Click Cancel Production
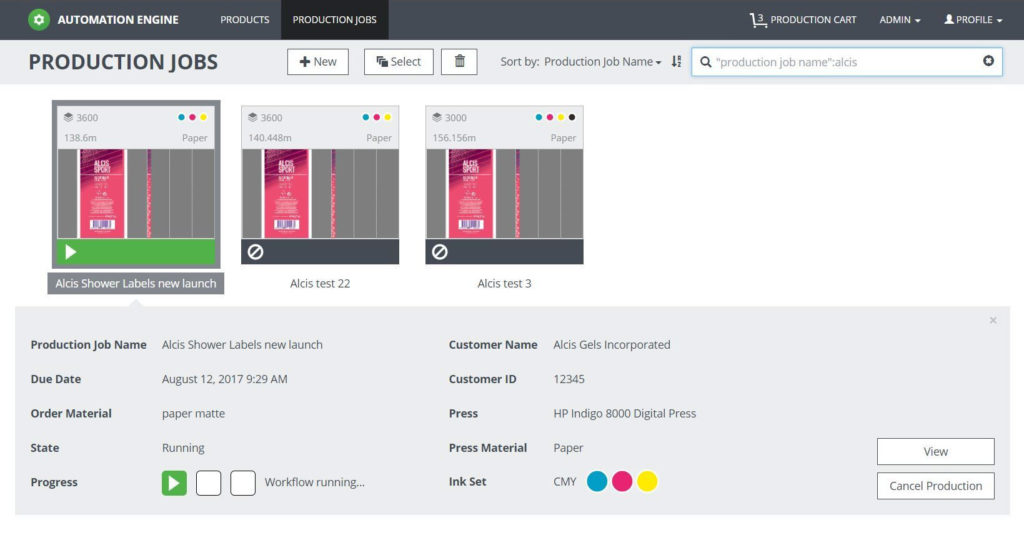Viewport: 1024px width, 545px height. (x=935, y=486)
